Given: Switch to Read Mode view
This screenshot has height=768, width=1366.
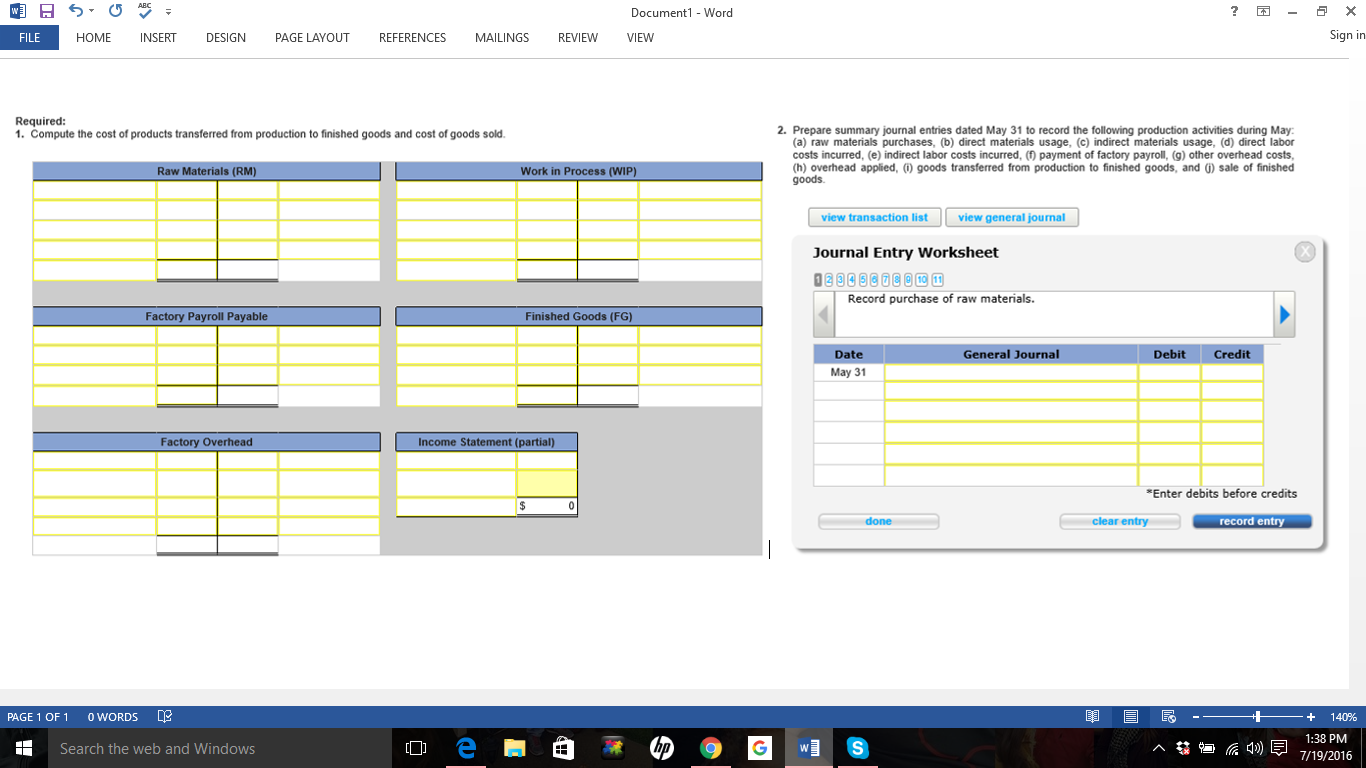Looking at the screenshot, I should tap(1093, 717).
